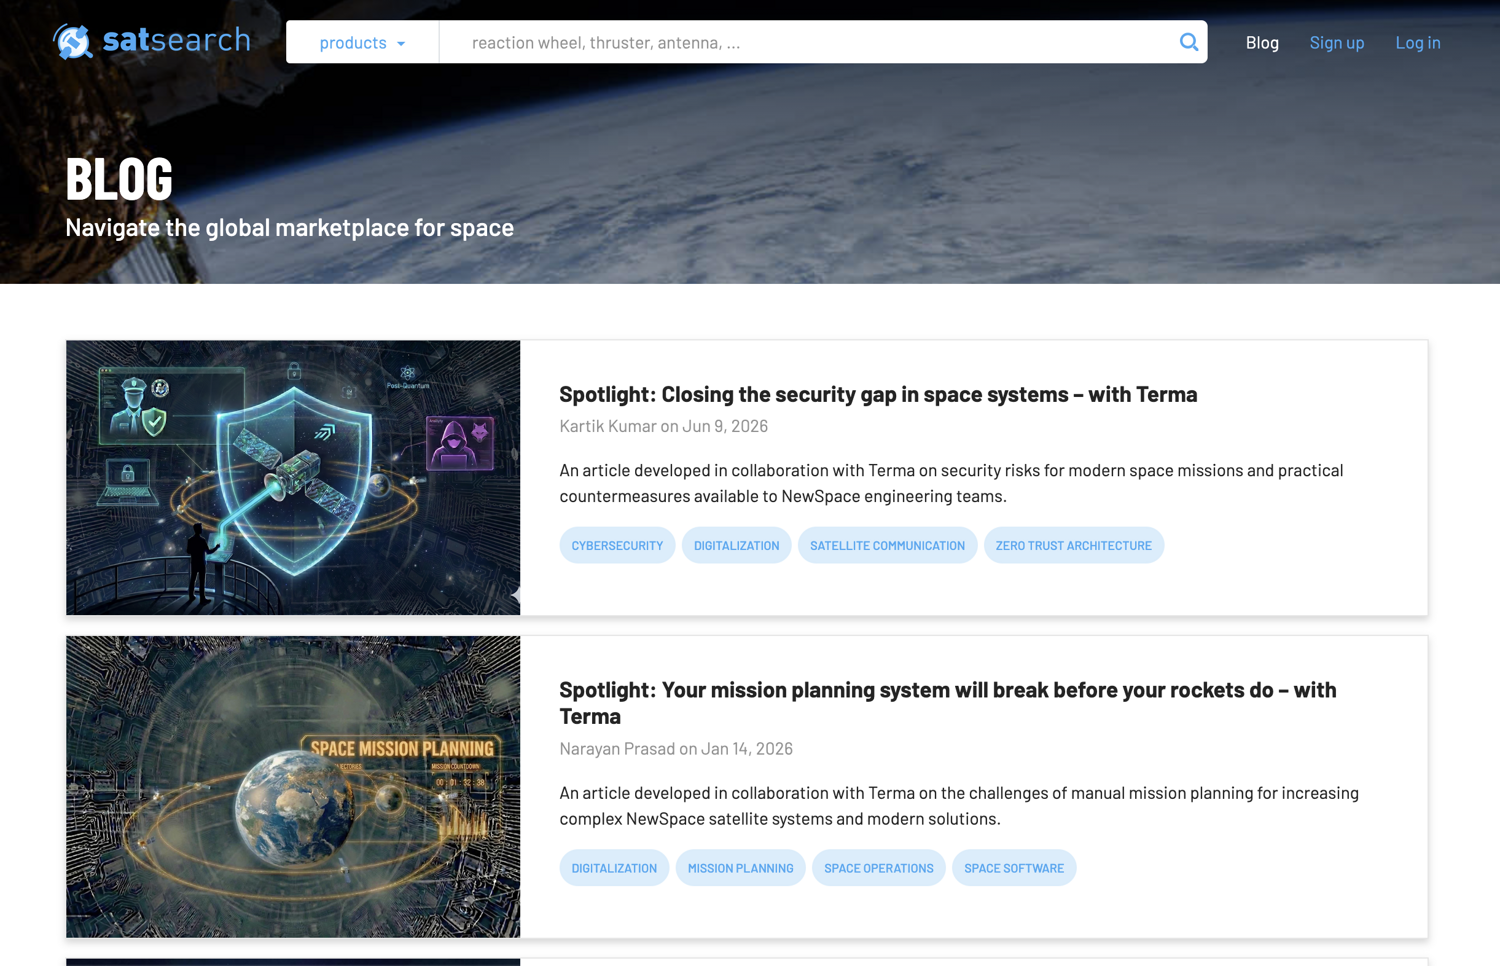Filter by MISSION PLANNING tag
This screenshot has width=1500, height=966.
(x=740, y=868)
